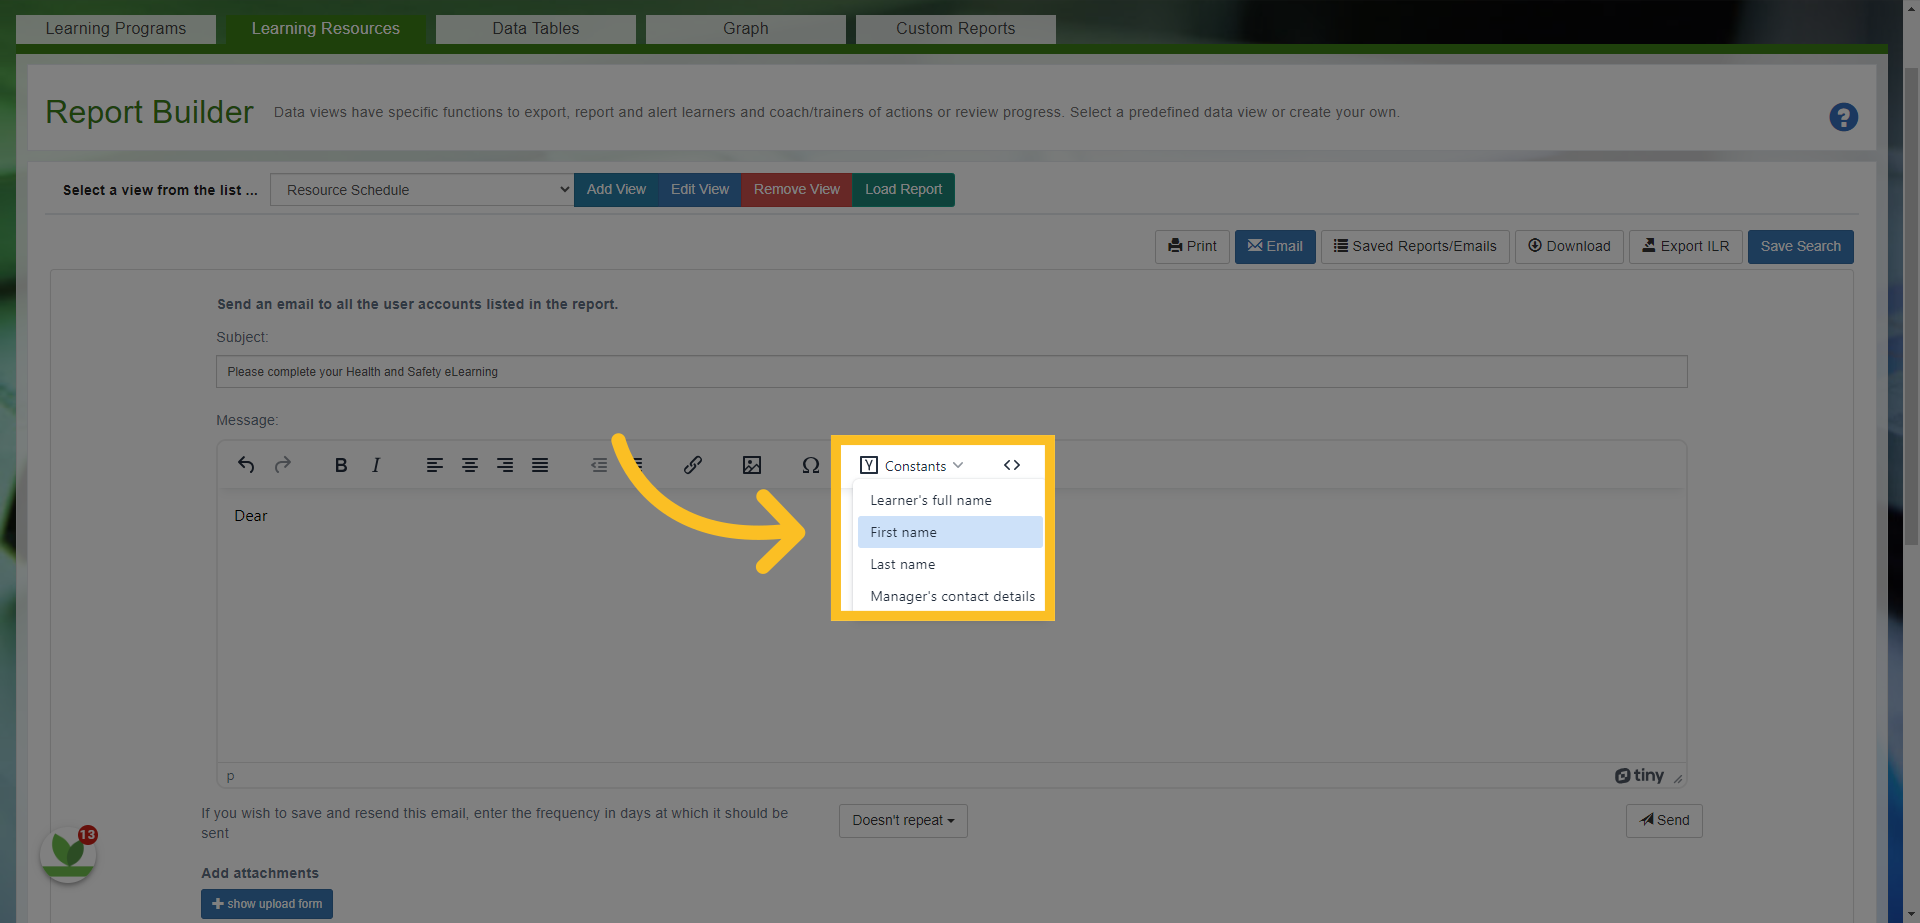Open source code view of editor

tap(1012, 465)
